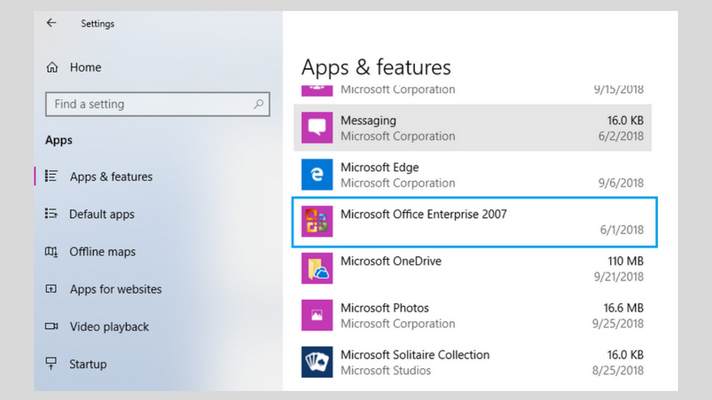Click the 6/2/2018 Messaging install date
712x400 pixels.
[621, 136]
